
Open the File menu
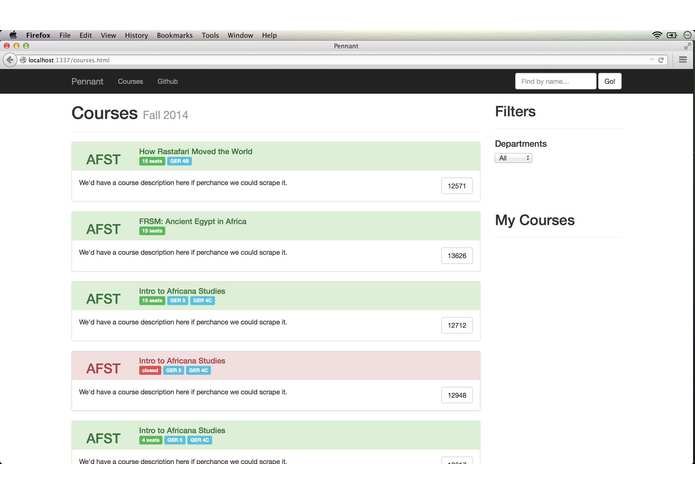(65, 35)
